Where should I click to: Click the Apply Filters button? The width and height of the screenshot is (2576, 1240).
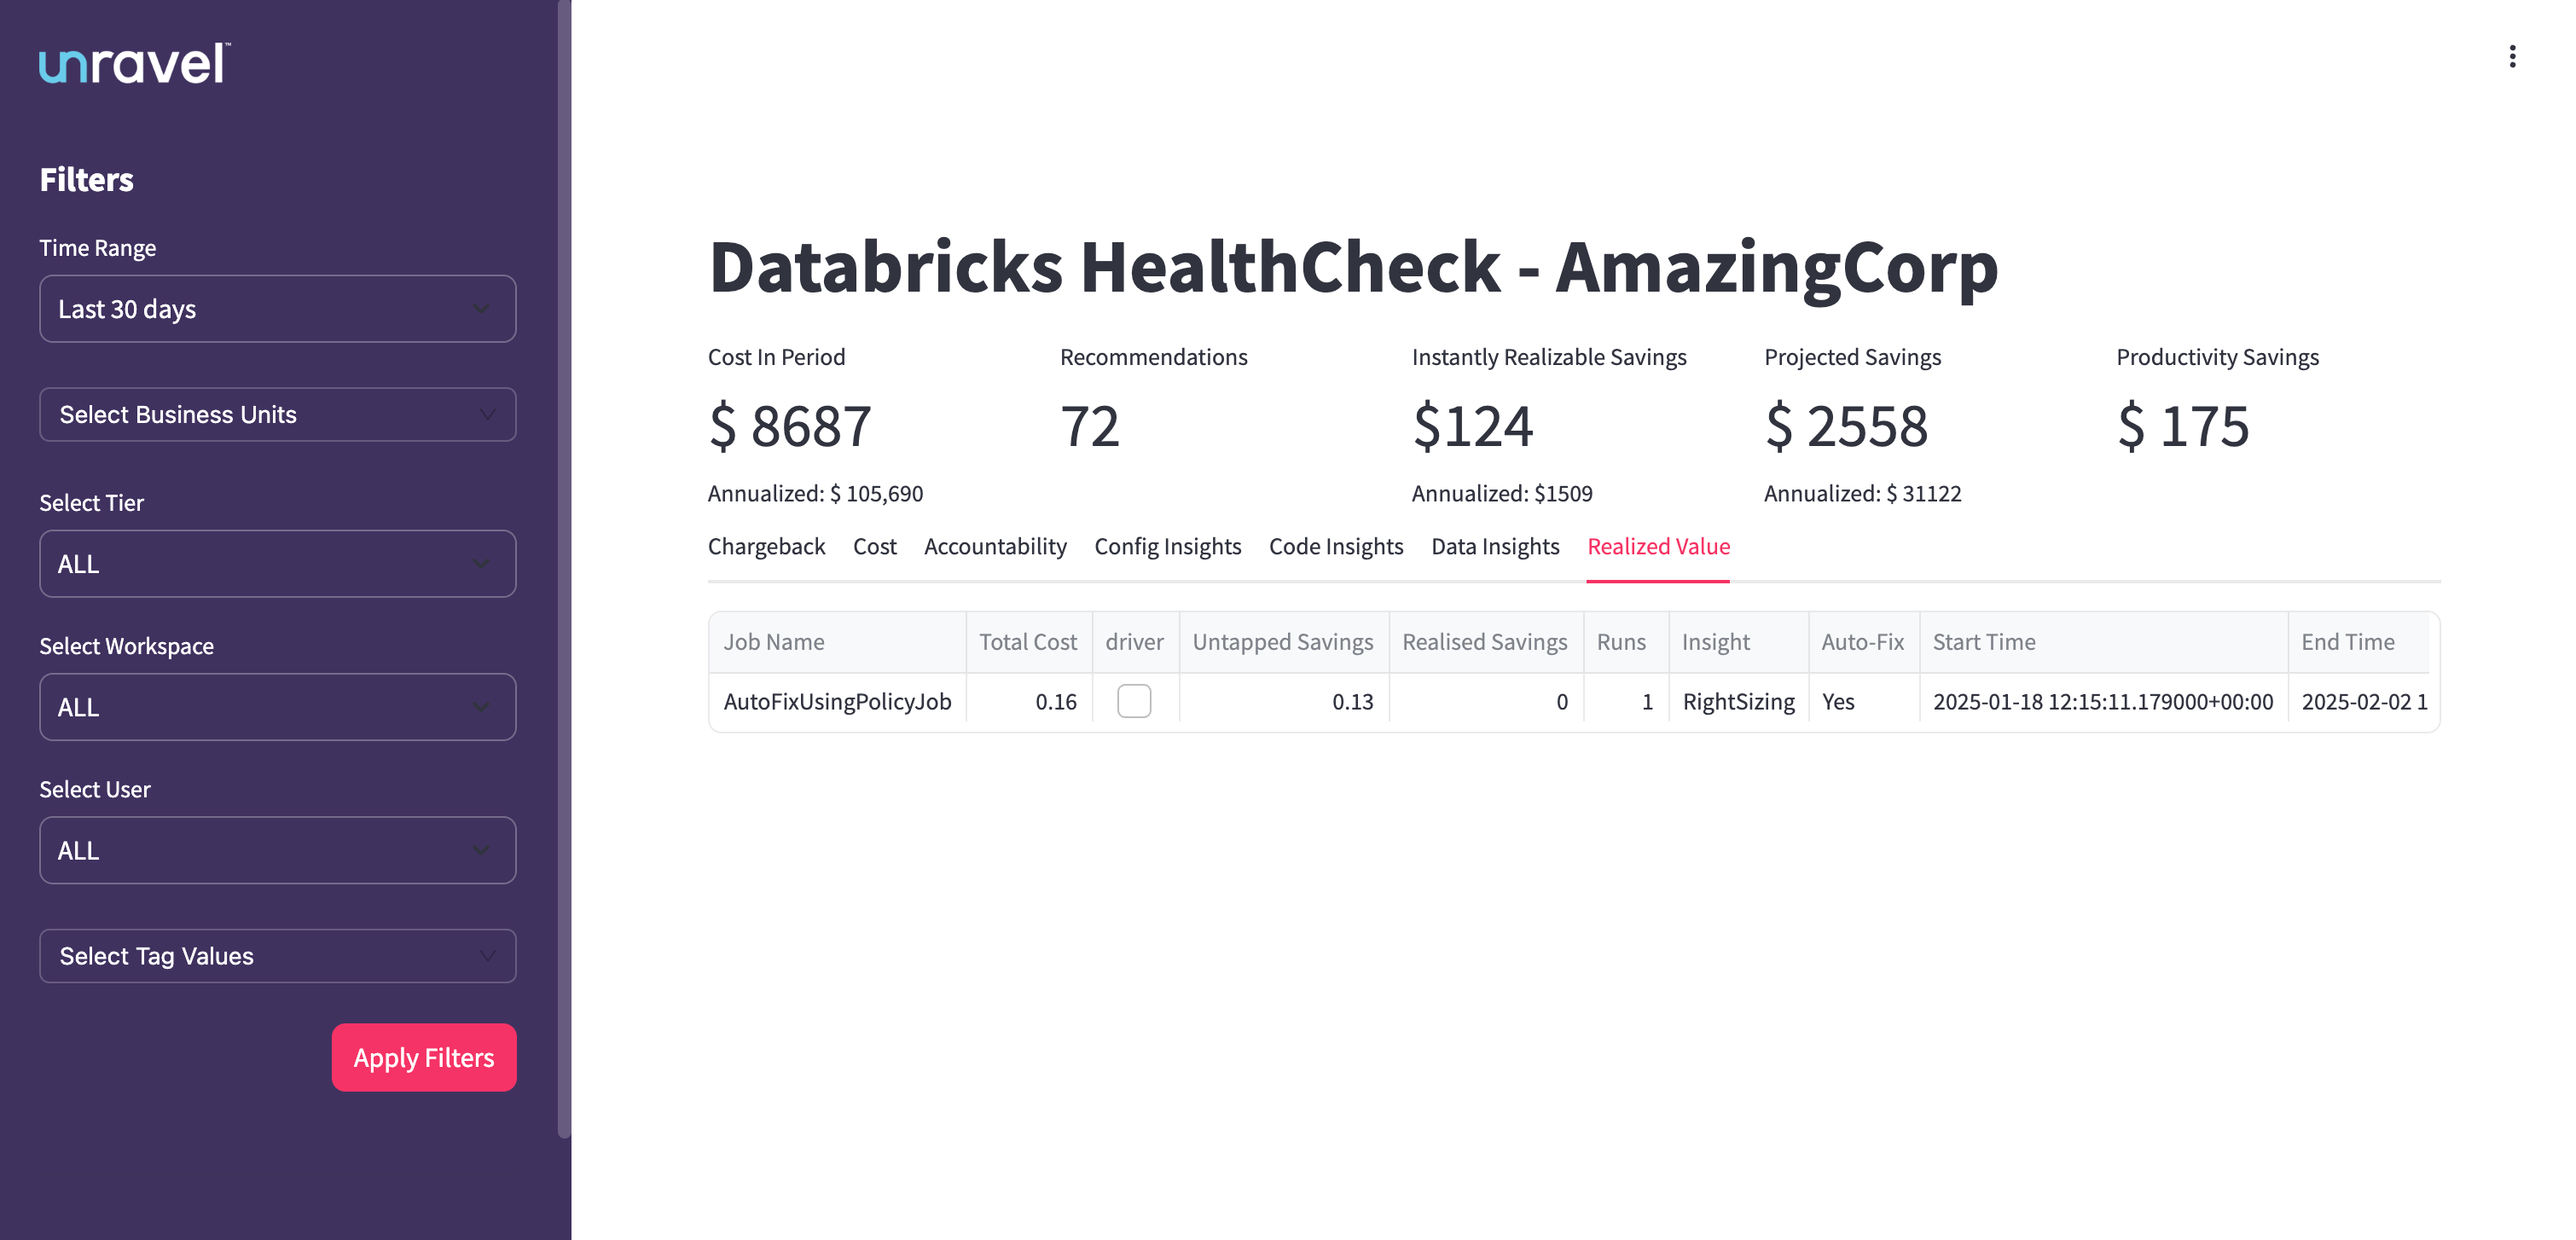pyautogui.click(x=424, y=1058)
